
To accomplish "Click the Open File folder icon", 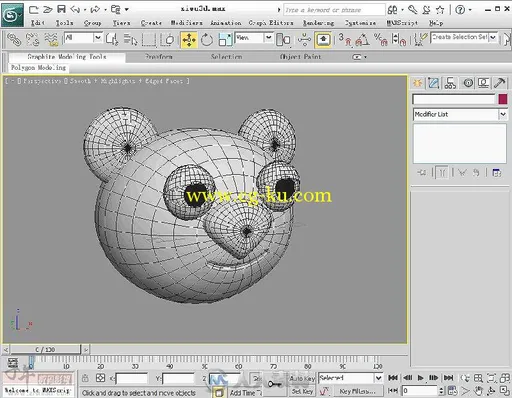I will pos(48,10).
